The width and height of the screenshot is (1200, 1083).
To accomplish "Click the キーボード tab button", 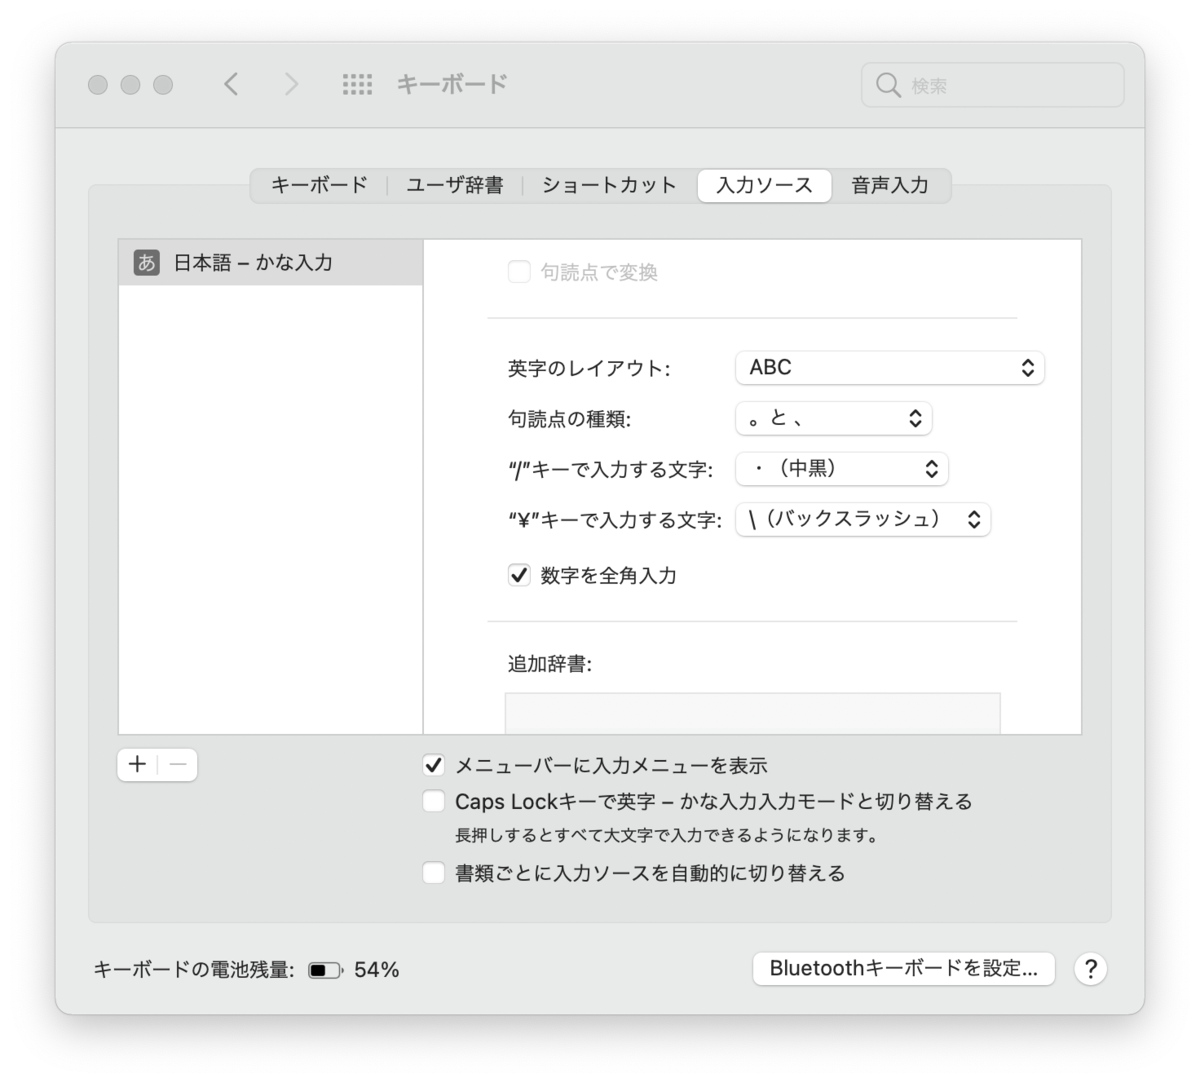I will pyautogui.click(x=318, y=185).
